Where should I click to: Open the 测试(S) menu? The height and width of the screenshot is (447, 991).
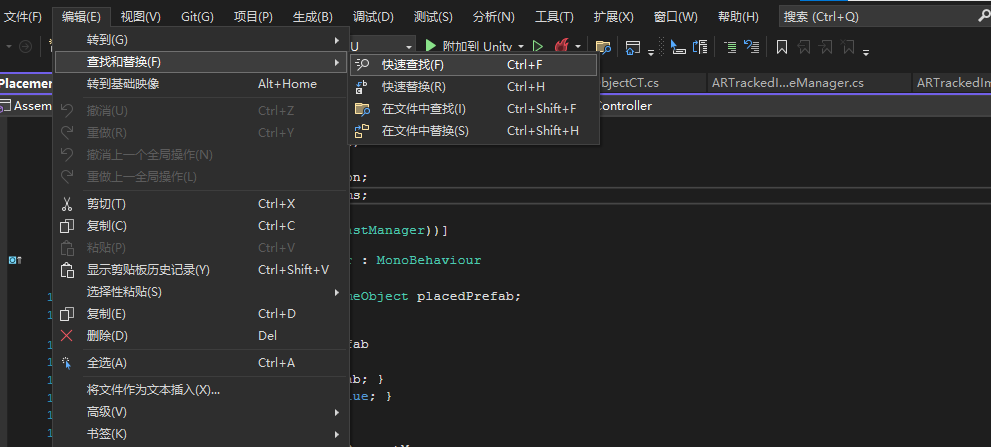433,17
